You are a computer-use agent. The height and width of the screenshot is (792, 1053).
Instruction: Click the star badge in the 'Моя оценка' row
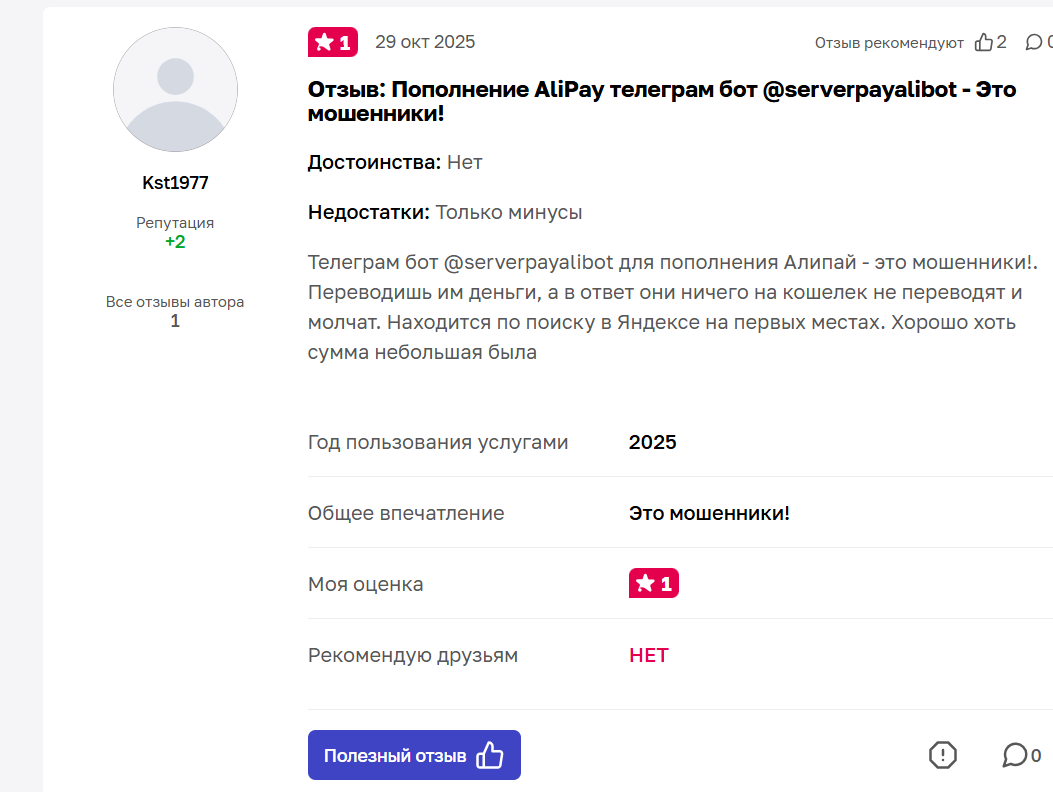pos(654,582)
